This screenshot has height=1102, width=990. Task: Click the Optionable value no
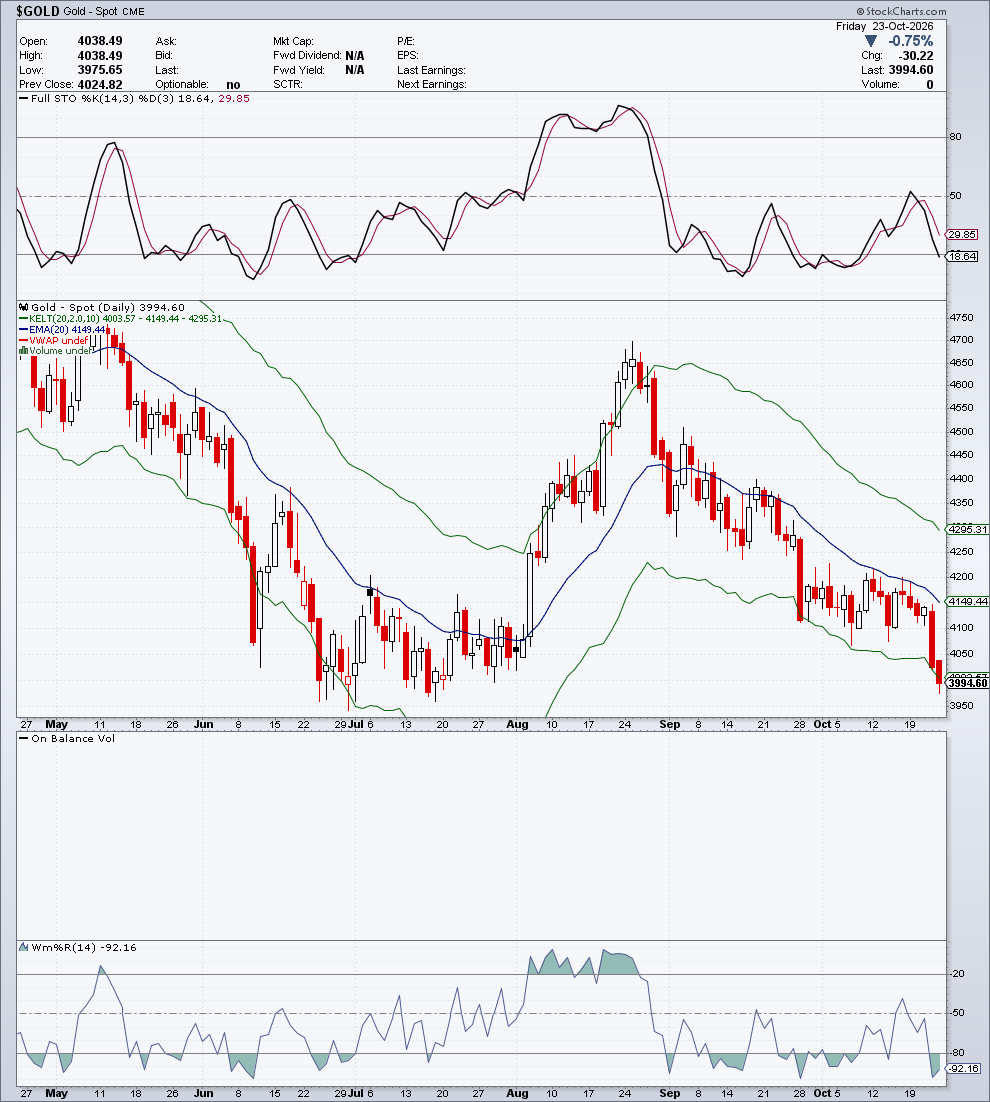[233, 84]
